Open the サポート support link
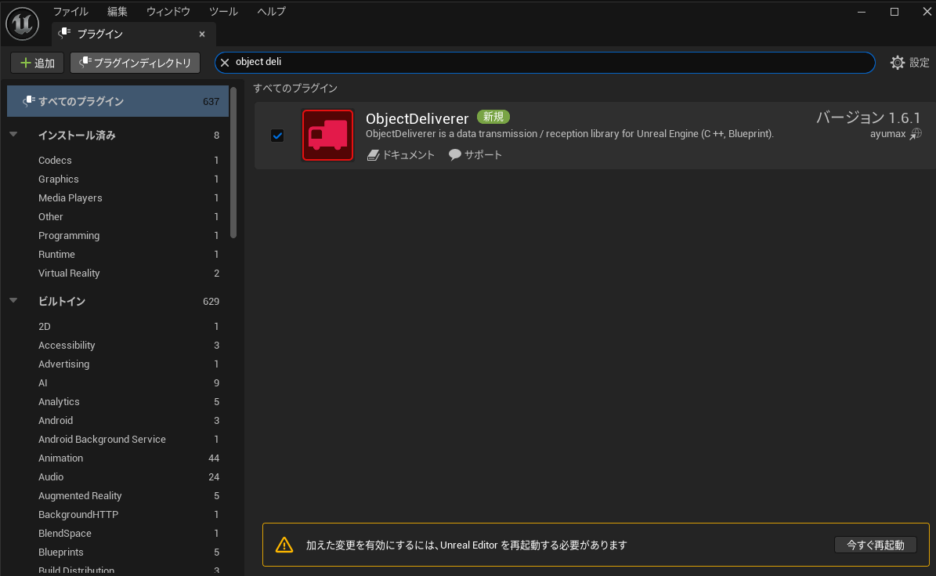The image size is (936, 576). 475,155
